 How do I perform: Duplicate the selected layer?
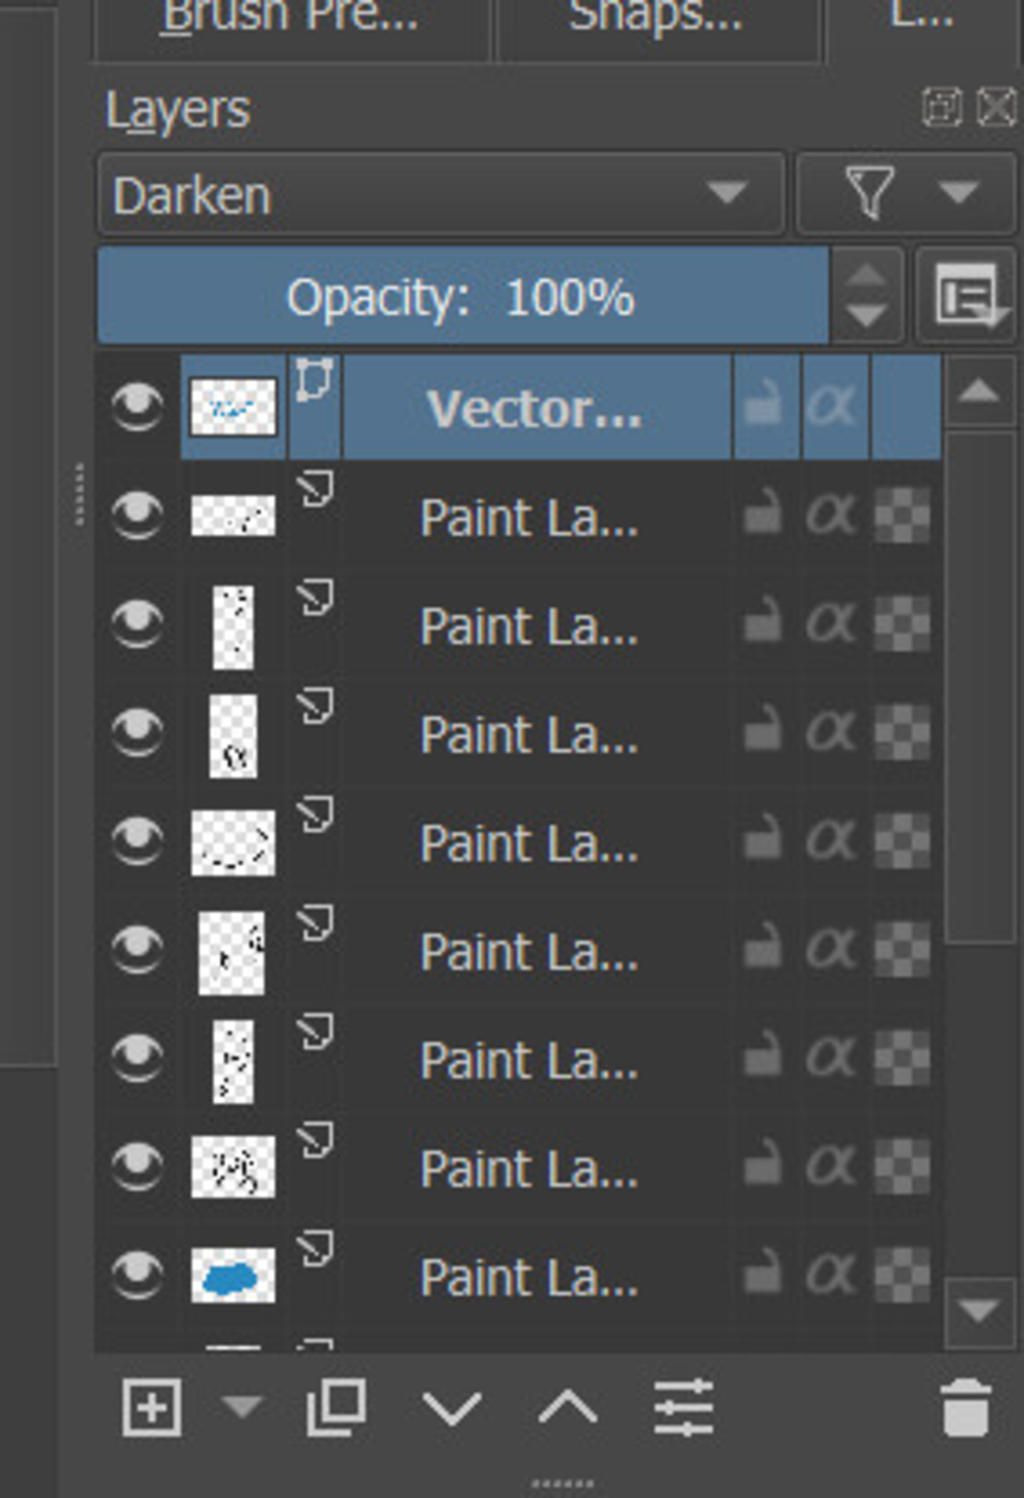click(335, 1408)
